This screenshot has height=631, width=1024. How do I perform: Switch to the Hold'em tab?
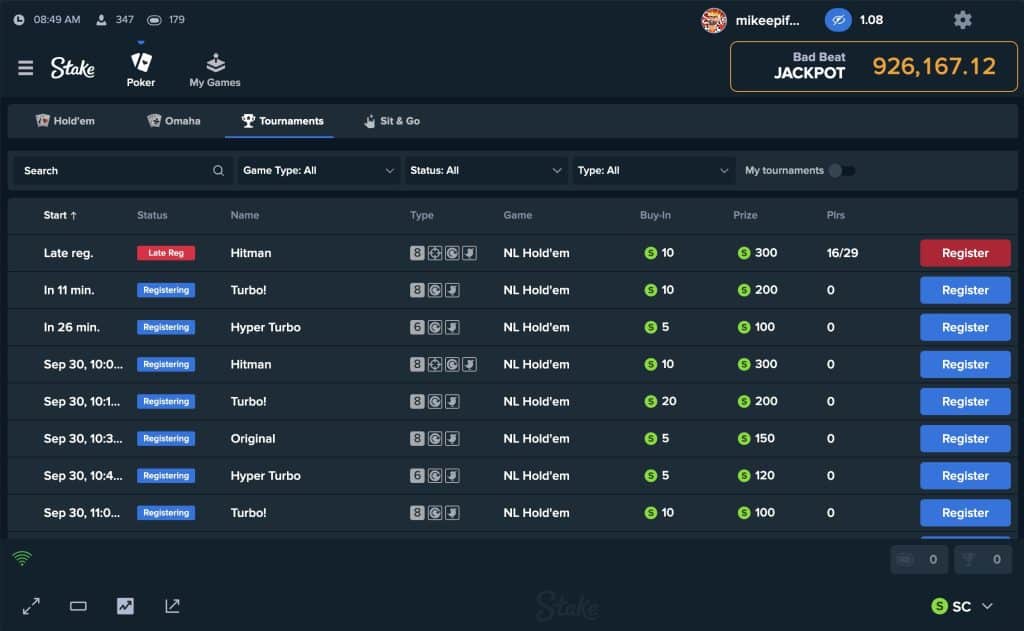pos(65,121)
